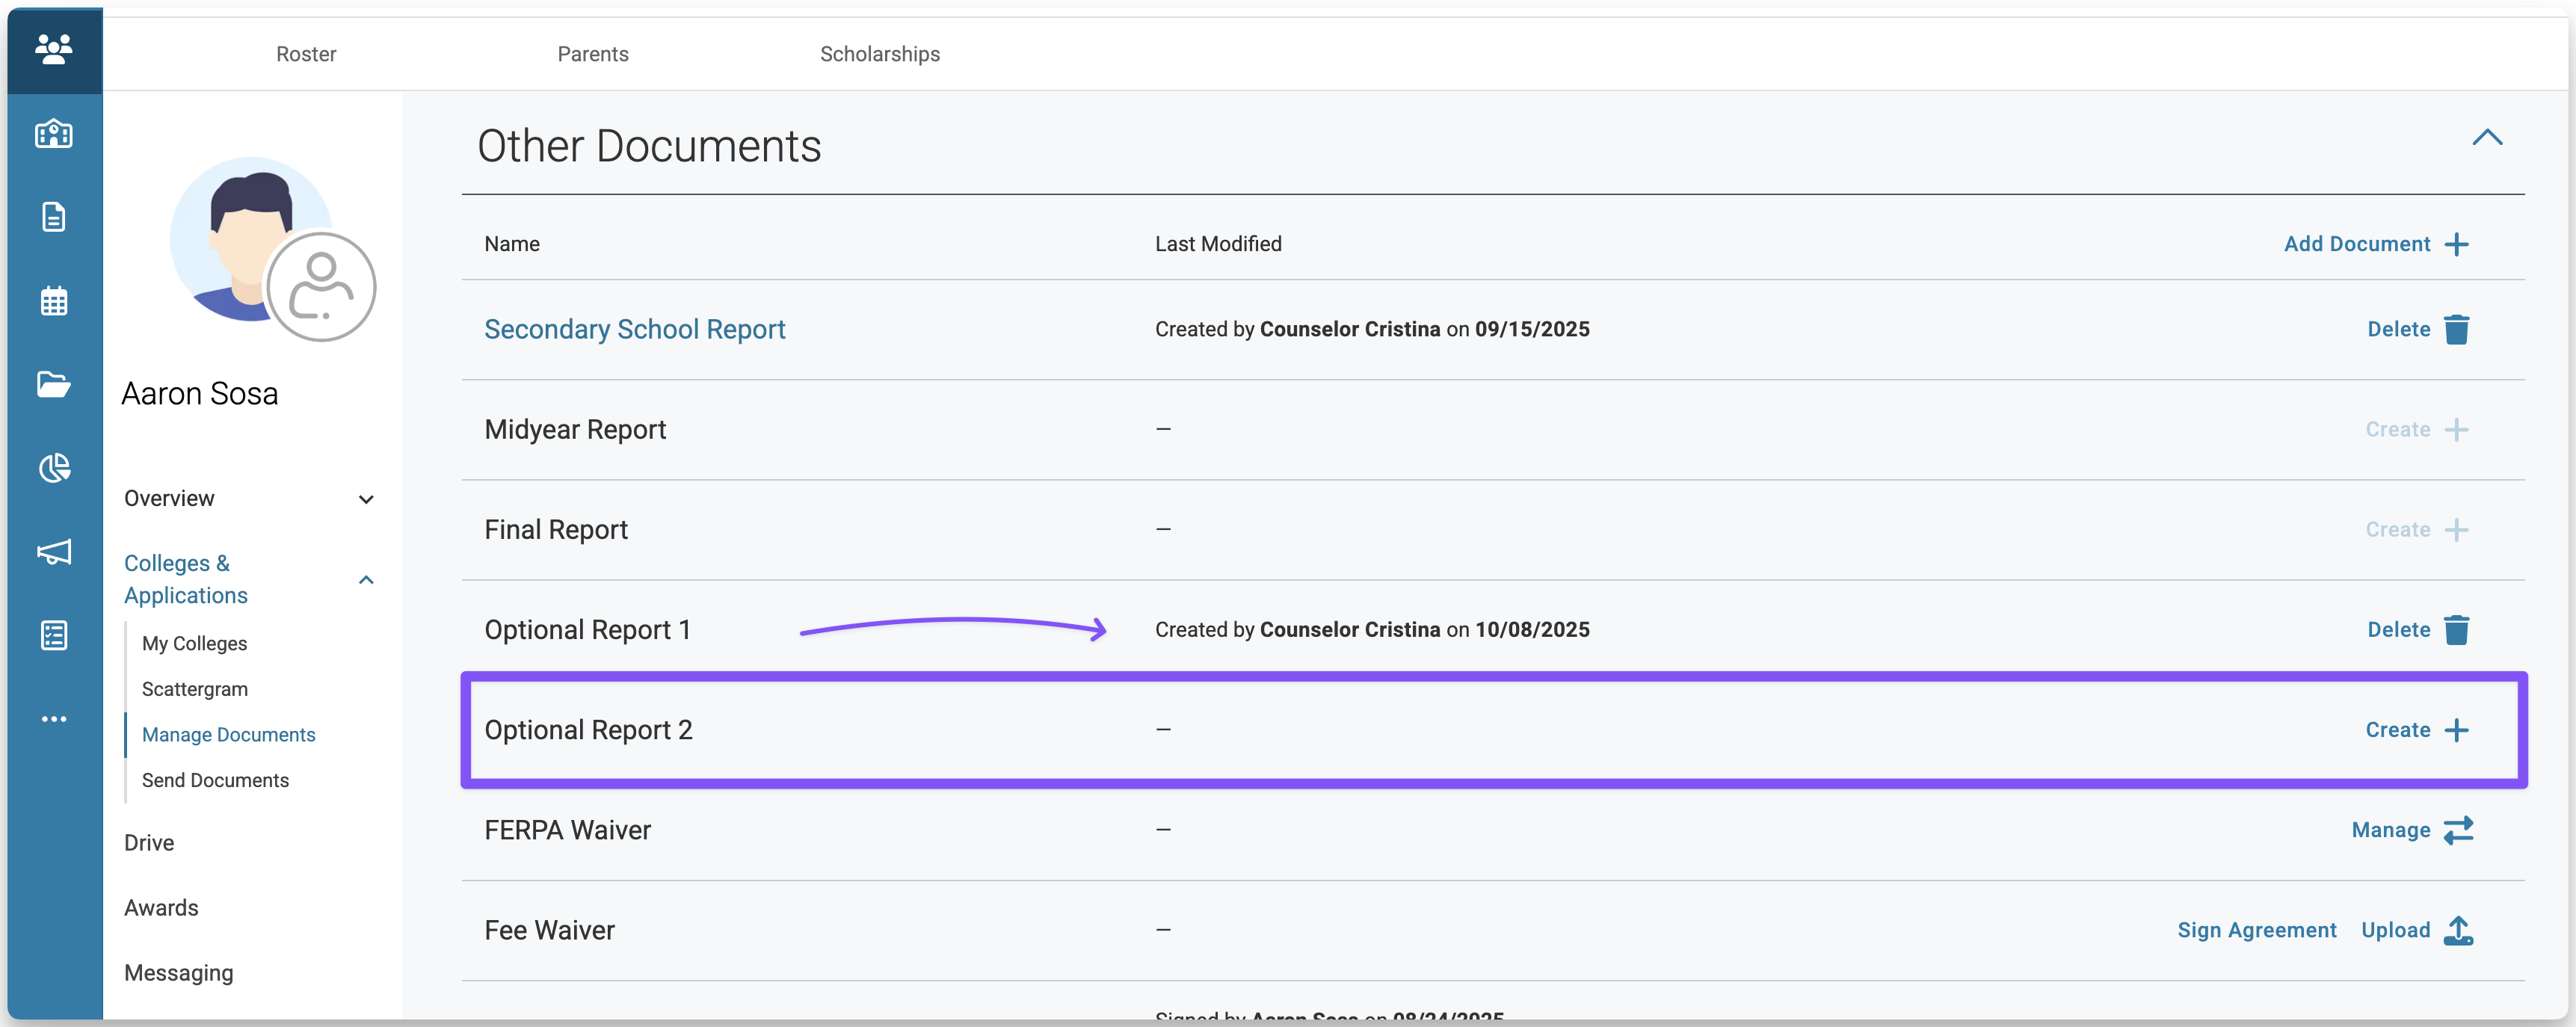Collapse the Other Documents section
This screenshot has width=2576, height=1027.
[2486, 138]
